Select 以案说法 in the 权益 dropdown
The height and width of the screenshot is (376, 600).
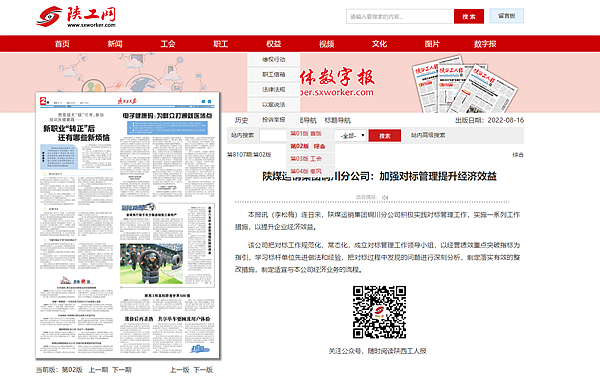[274, 104]
